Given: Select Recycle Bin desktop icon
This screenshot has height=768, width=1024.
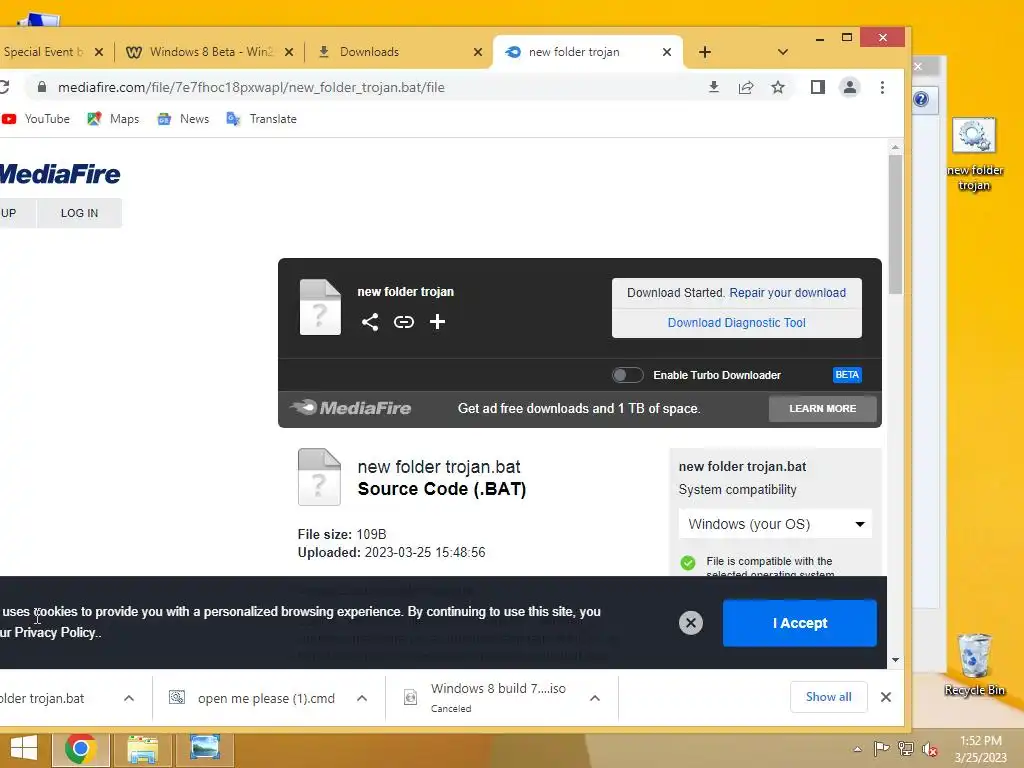Looking at the screenshot, I should 974,665.
